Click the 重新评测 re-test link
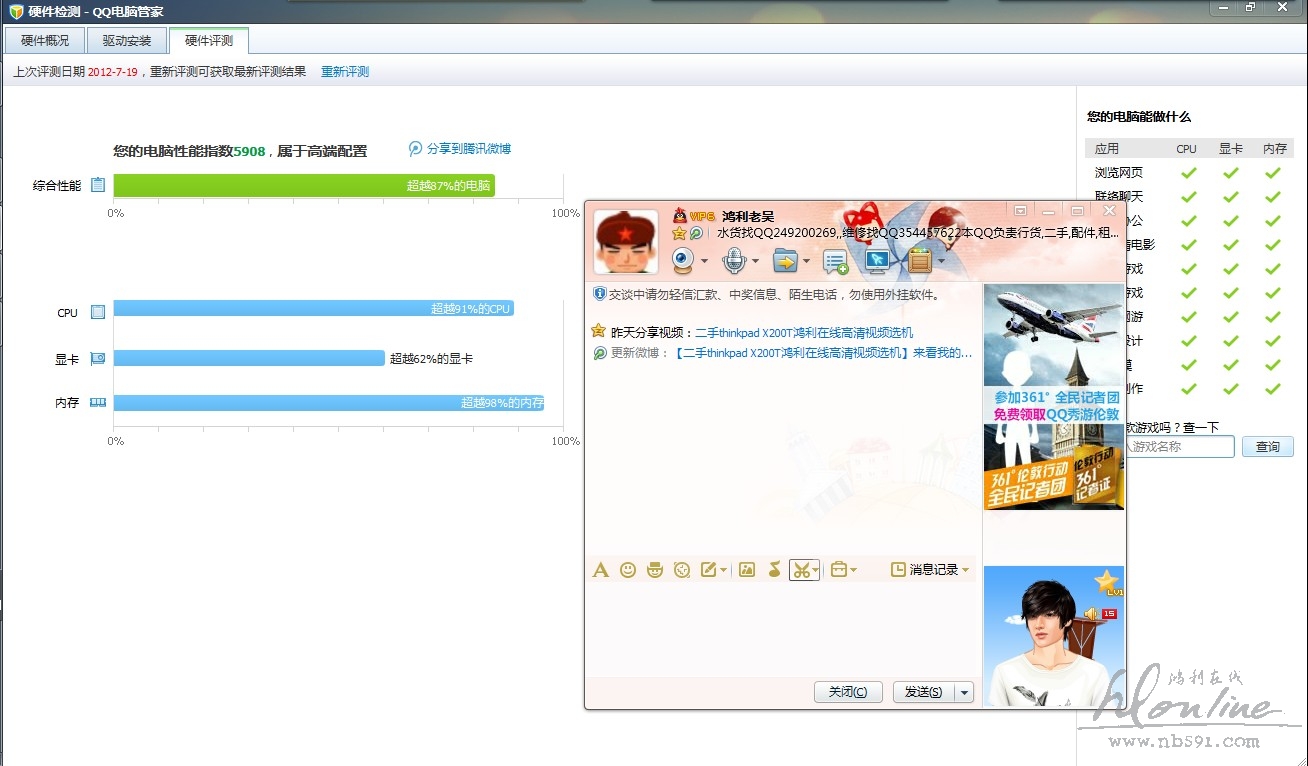This screenshot has width=1308, height=766. click(345, 72)
